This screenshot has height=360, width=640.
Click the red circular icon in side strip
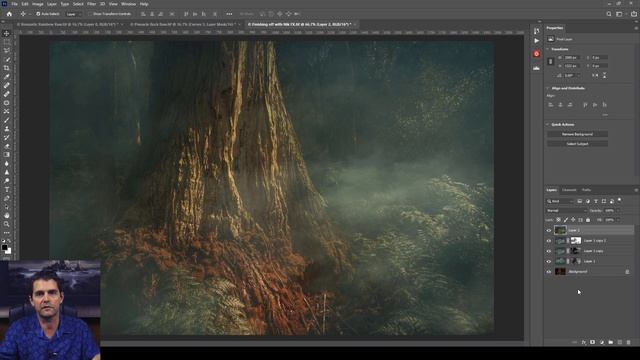point(536,54)
